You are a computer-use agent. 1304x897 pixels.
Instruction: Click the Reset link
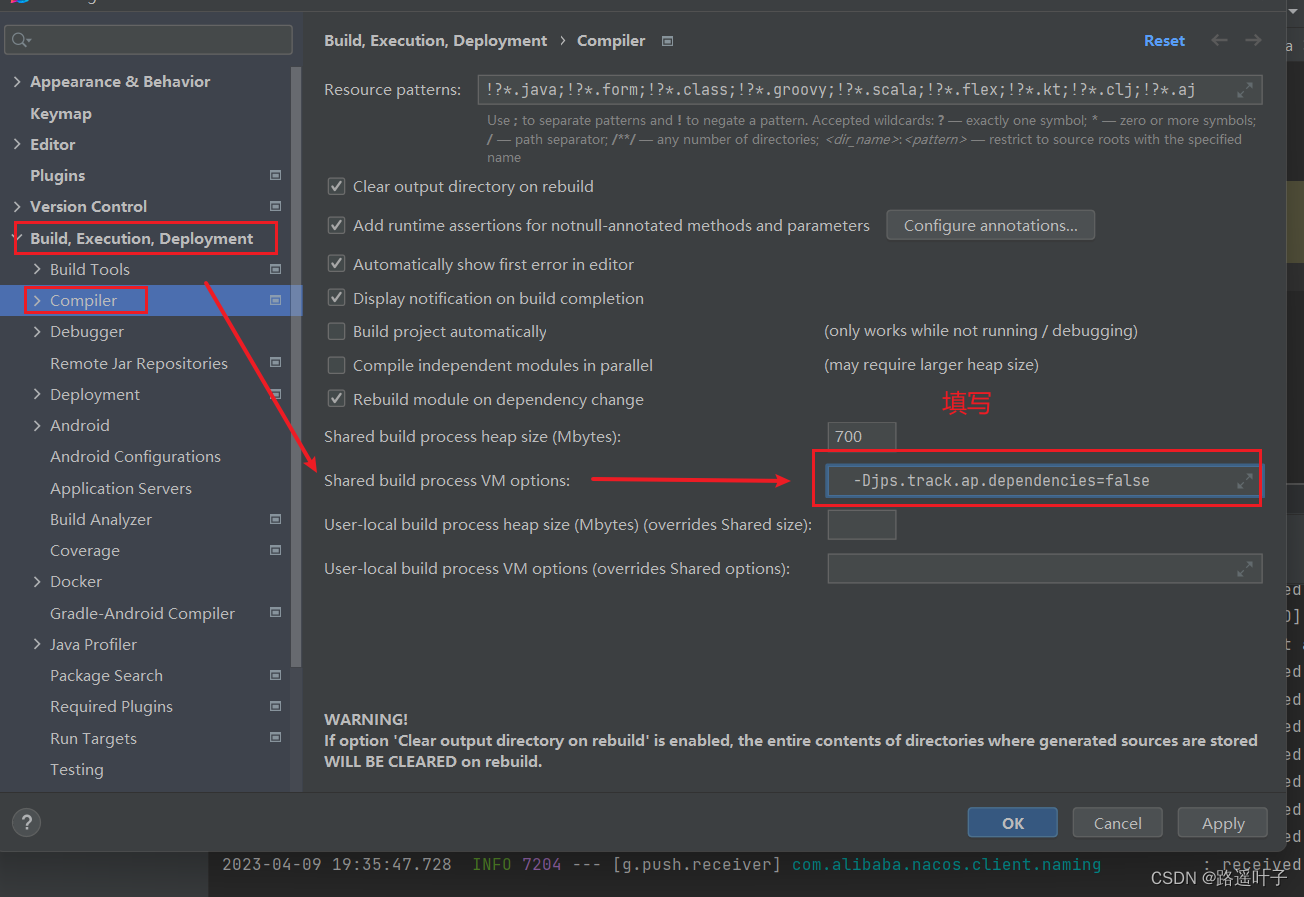[1164, 40]
